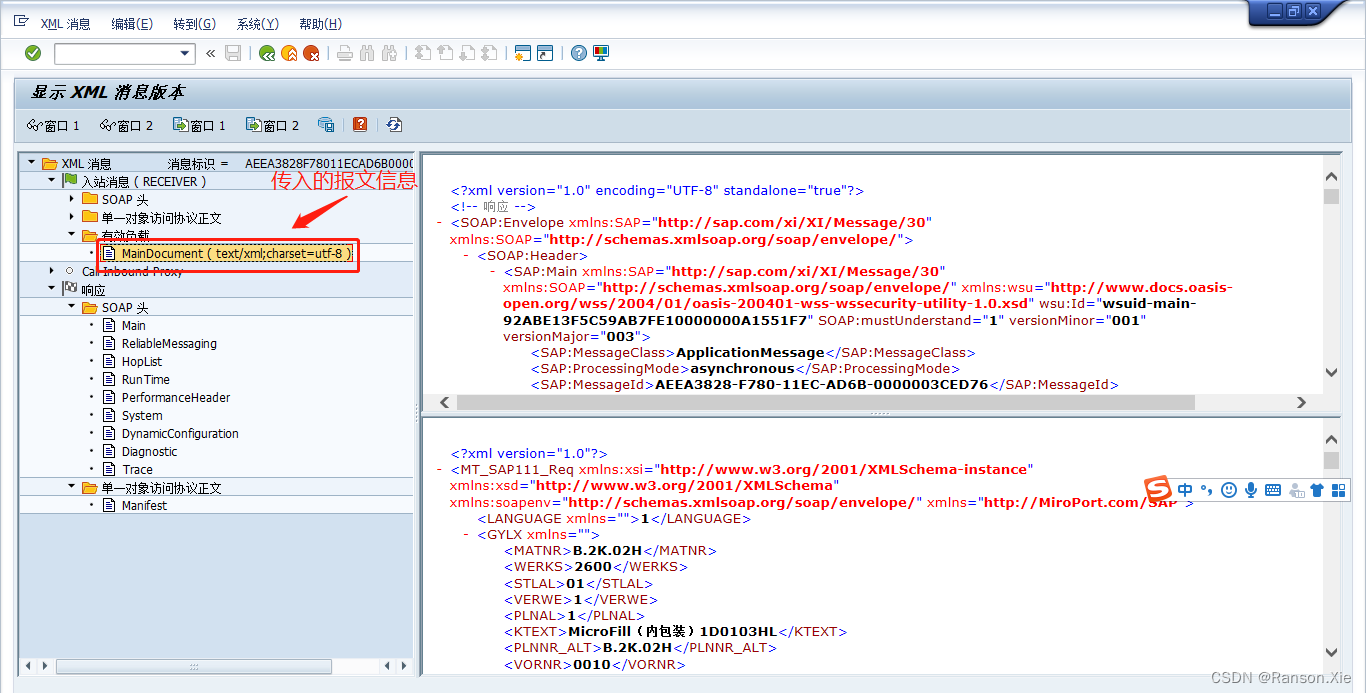Click the 窗口 1 display button

point(54,125)
